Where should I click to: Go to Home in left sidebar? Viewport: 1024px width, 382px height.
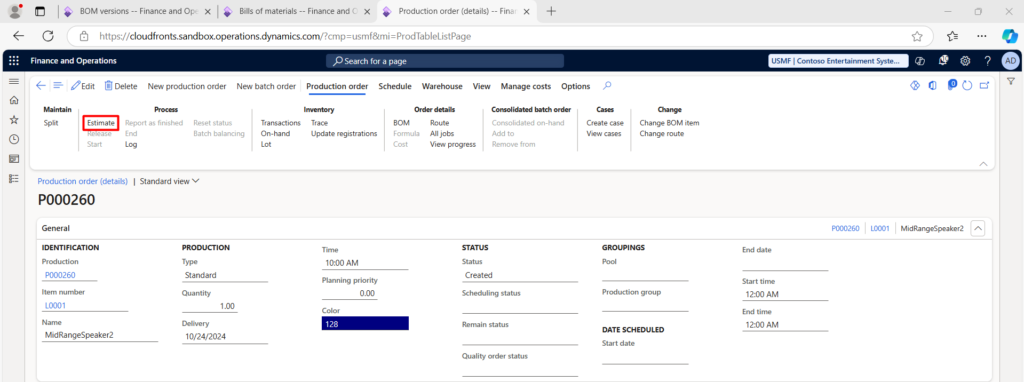(x=14, y=101)
